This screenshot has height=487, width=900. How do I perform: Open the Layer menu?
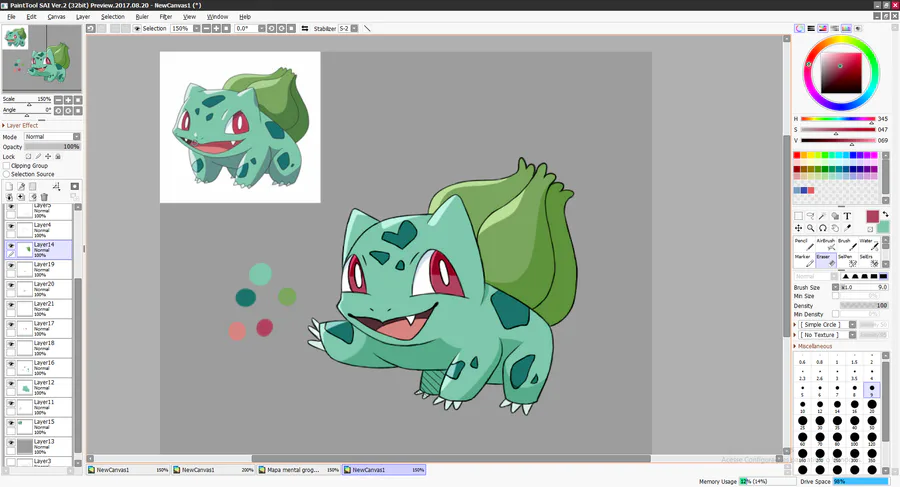click(83, 17)
